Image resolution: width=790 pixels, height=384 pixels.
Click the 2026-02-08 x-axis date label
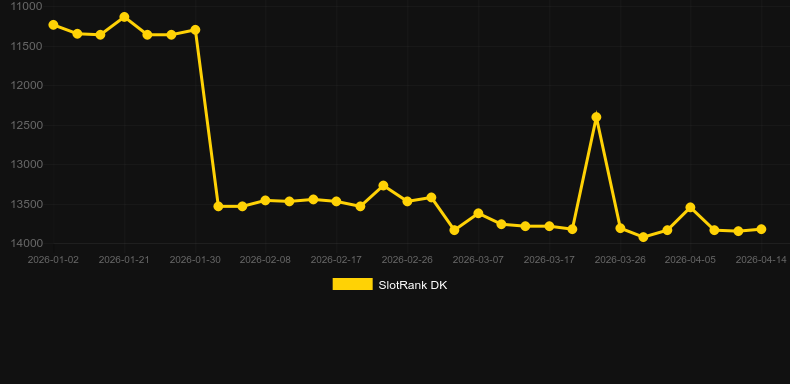[x=266, y=260]
